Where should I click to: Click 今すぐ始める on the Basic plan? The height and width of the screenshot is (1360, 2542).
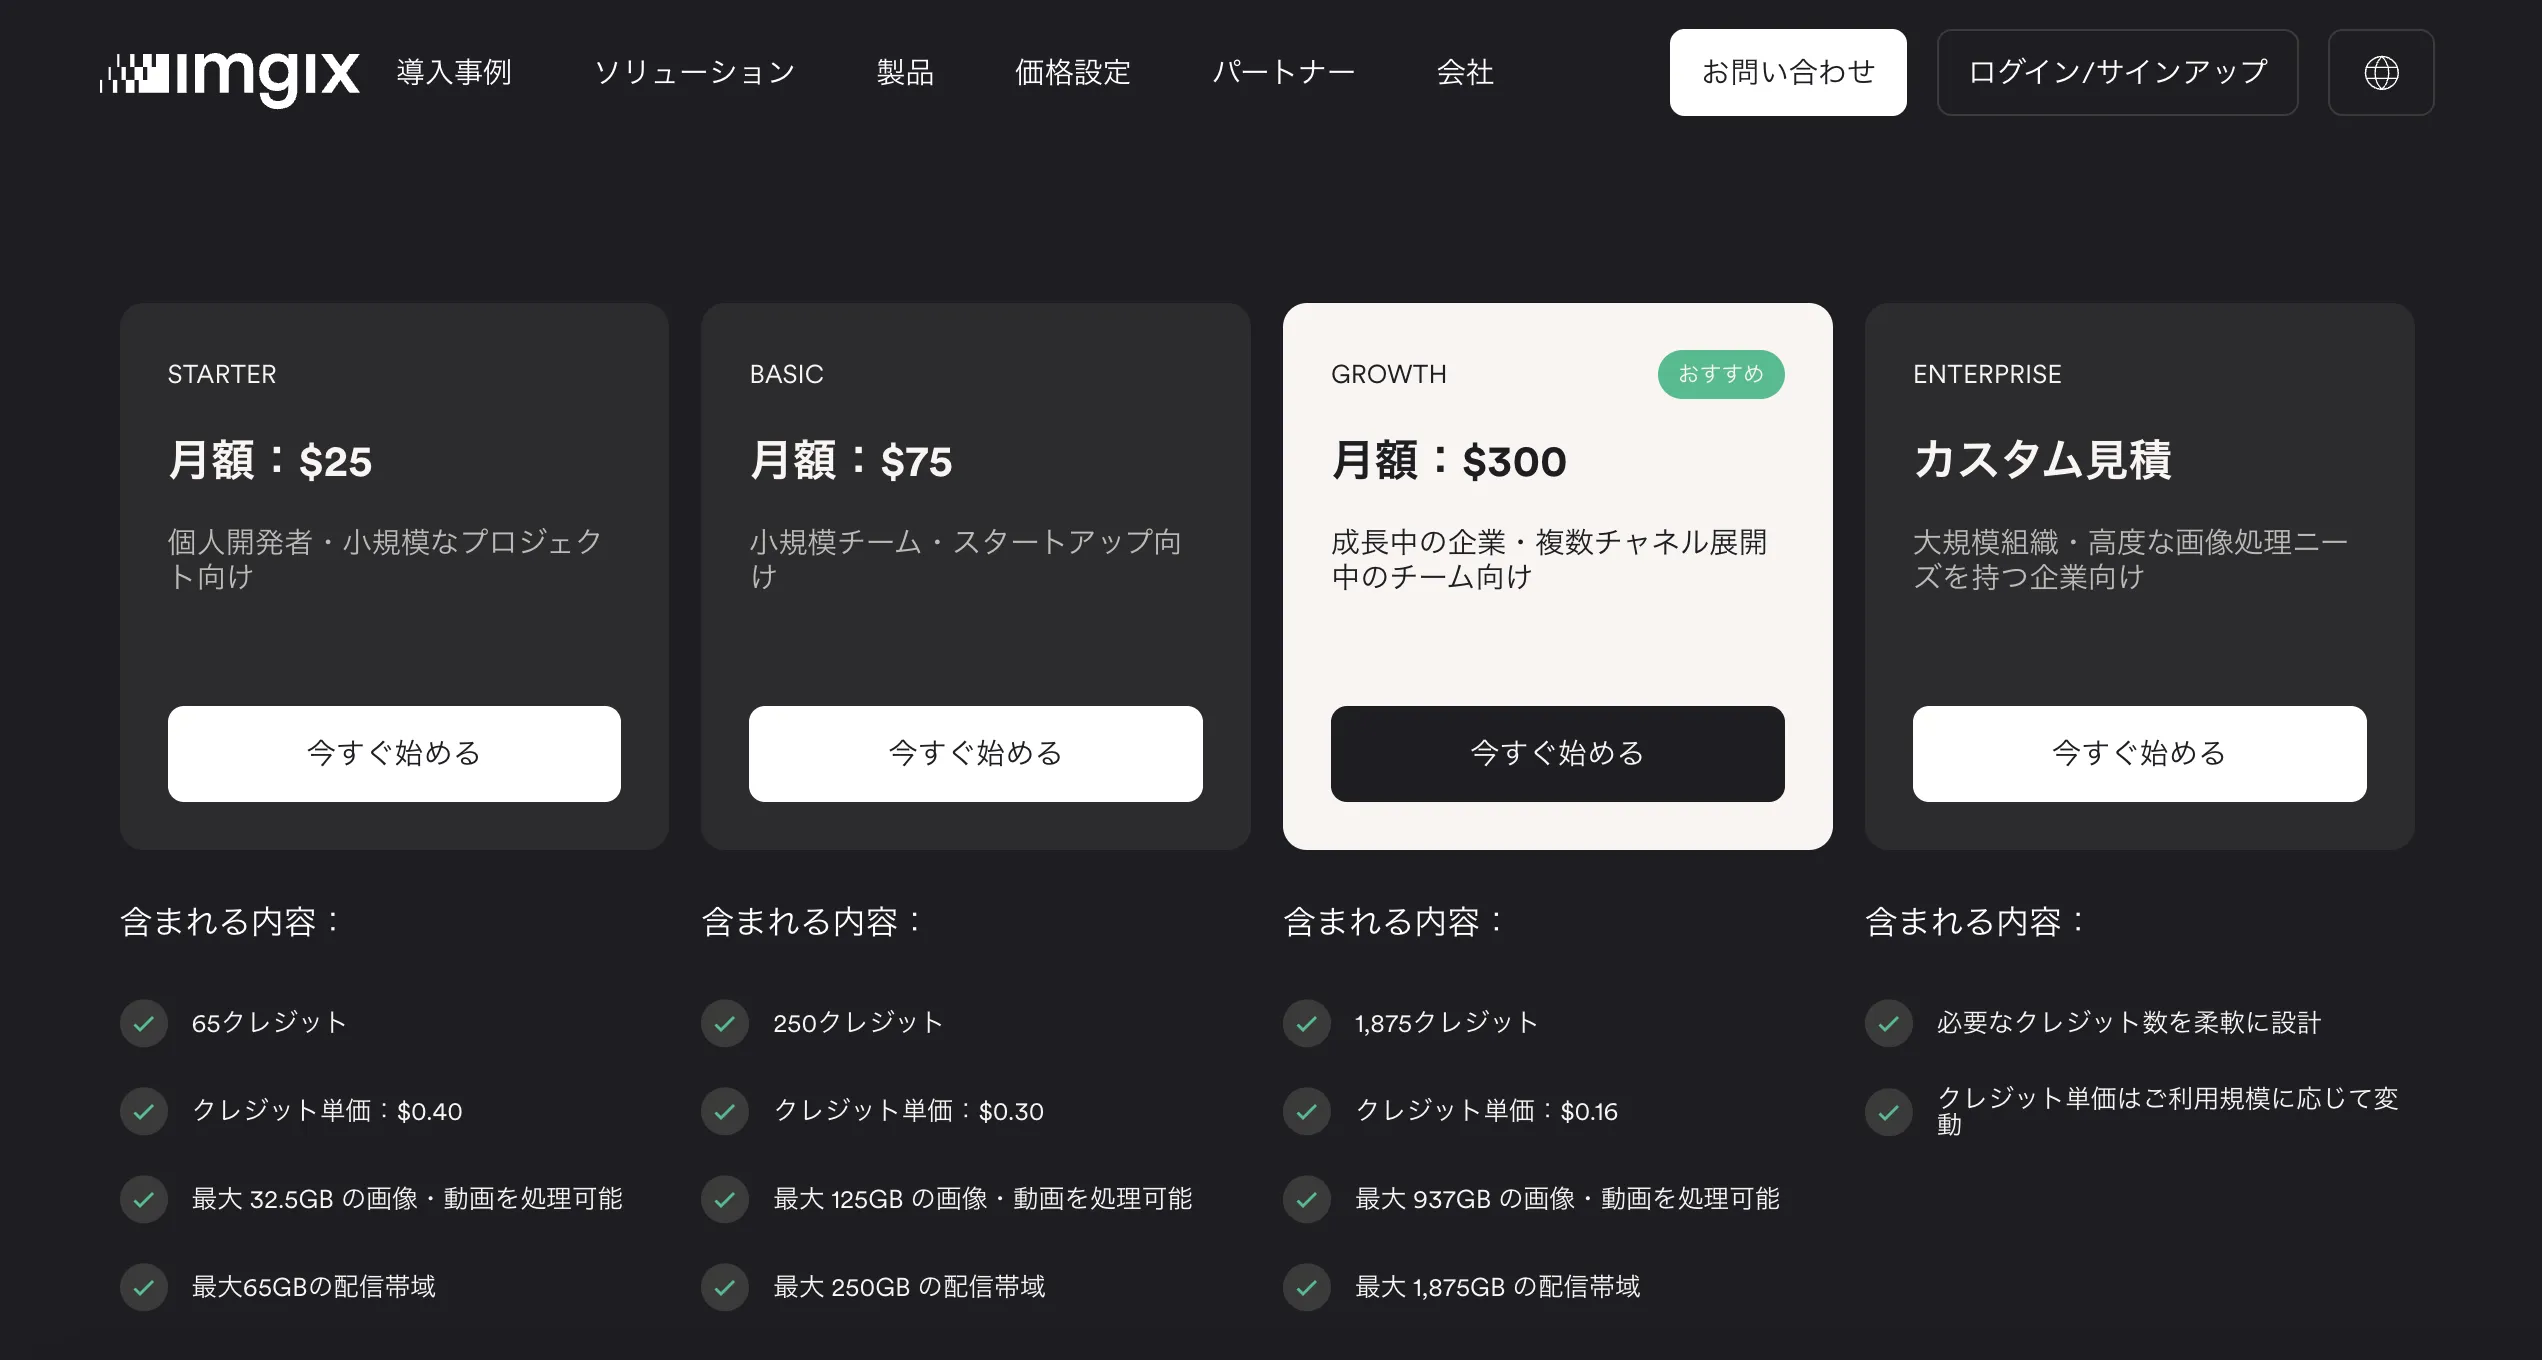pos(975,753)
